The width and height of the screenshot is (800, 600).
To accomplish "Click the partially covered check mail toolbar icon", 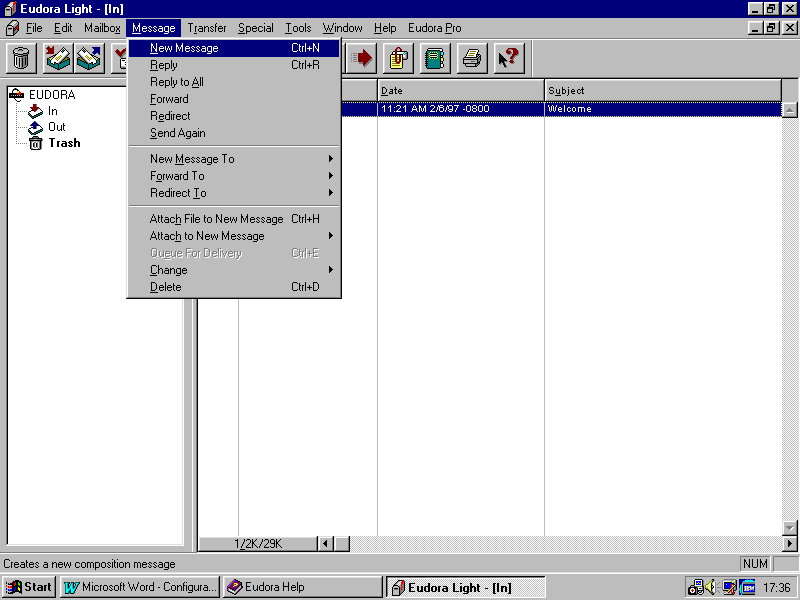I will (x=119, y=58).
